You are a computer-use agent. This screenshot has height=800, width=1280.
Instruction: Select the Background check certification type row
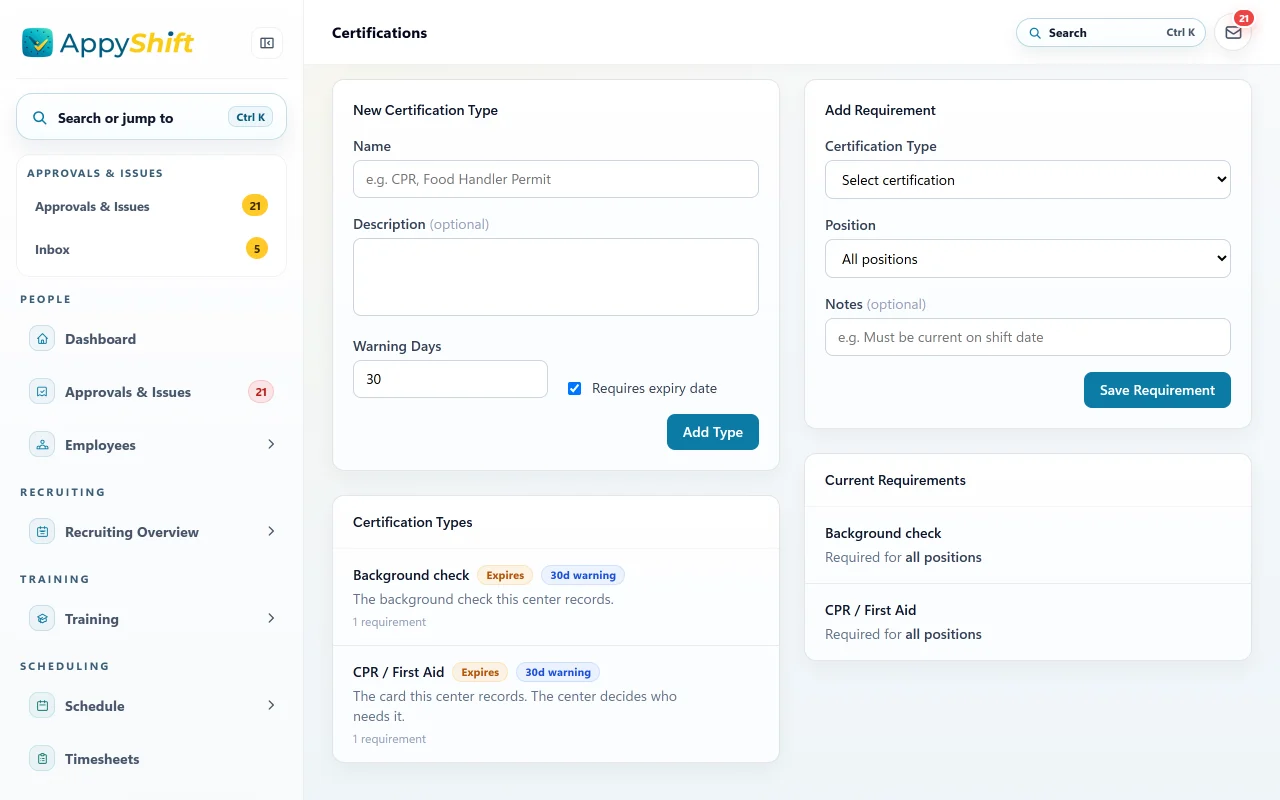pos(556,597)
